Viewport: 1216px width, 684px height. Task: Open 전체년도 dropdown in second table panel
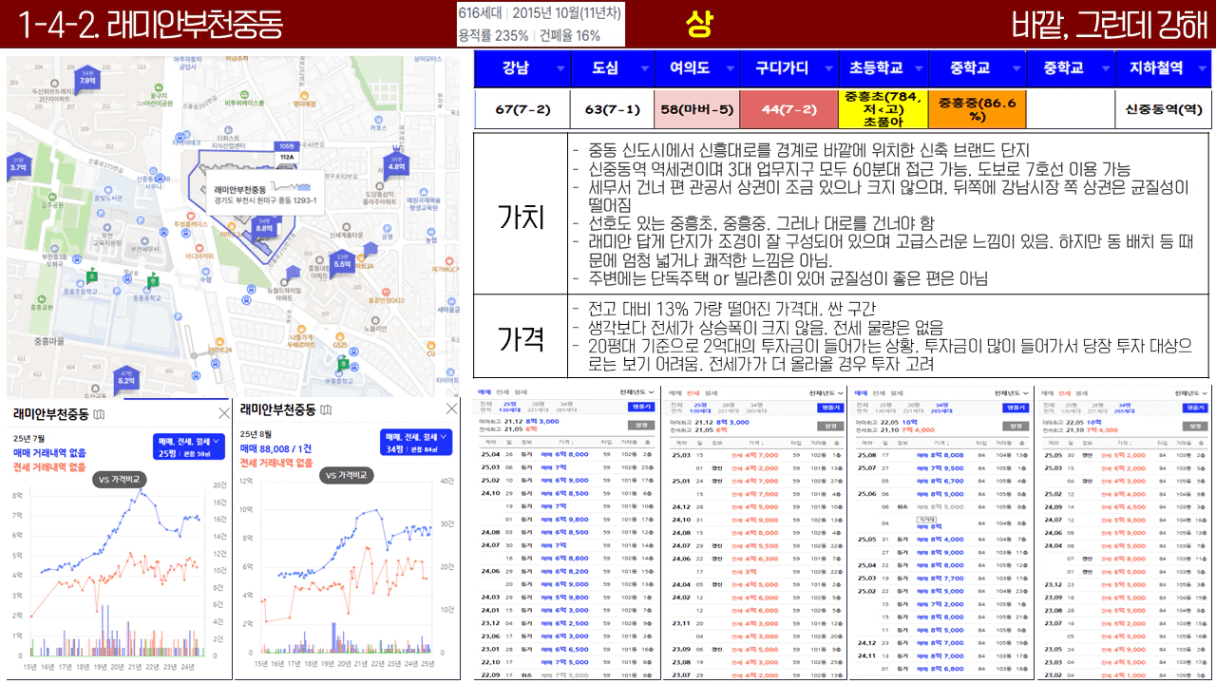coord(826,394)
